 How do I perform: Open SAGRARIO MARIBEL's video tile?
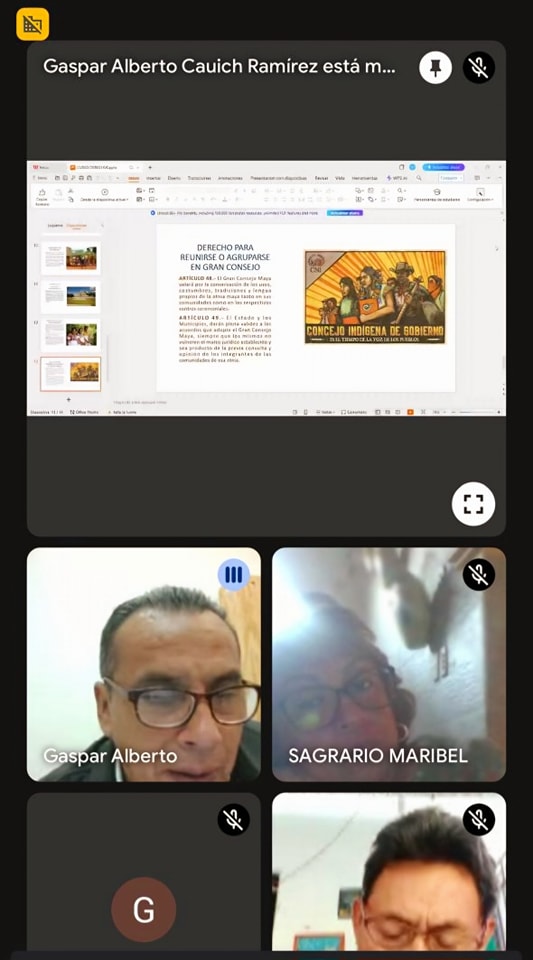389,664
